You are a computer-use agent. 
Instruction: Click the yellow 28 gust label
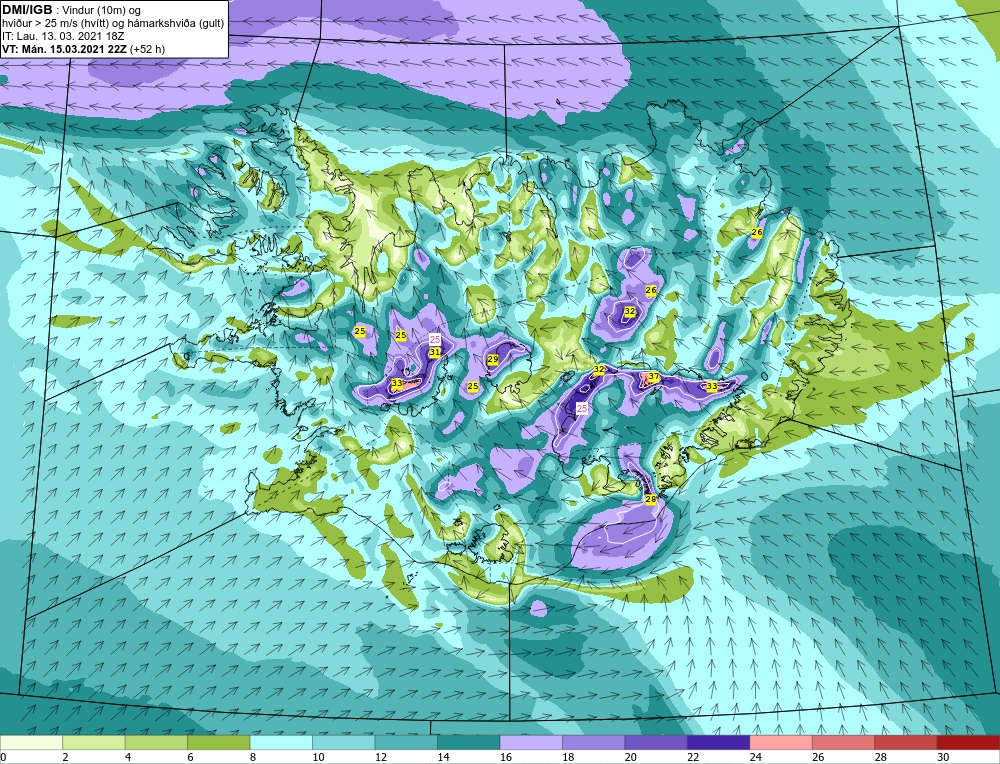click(x=651, y=499)
